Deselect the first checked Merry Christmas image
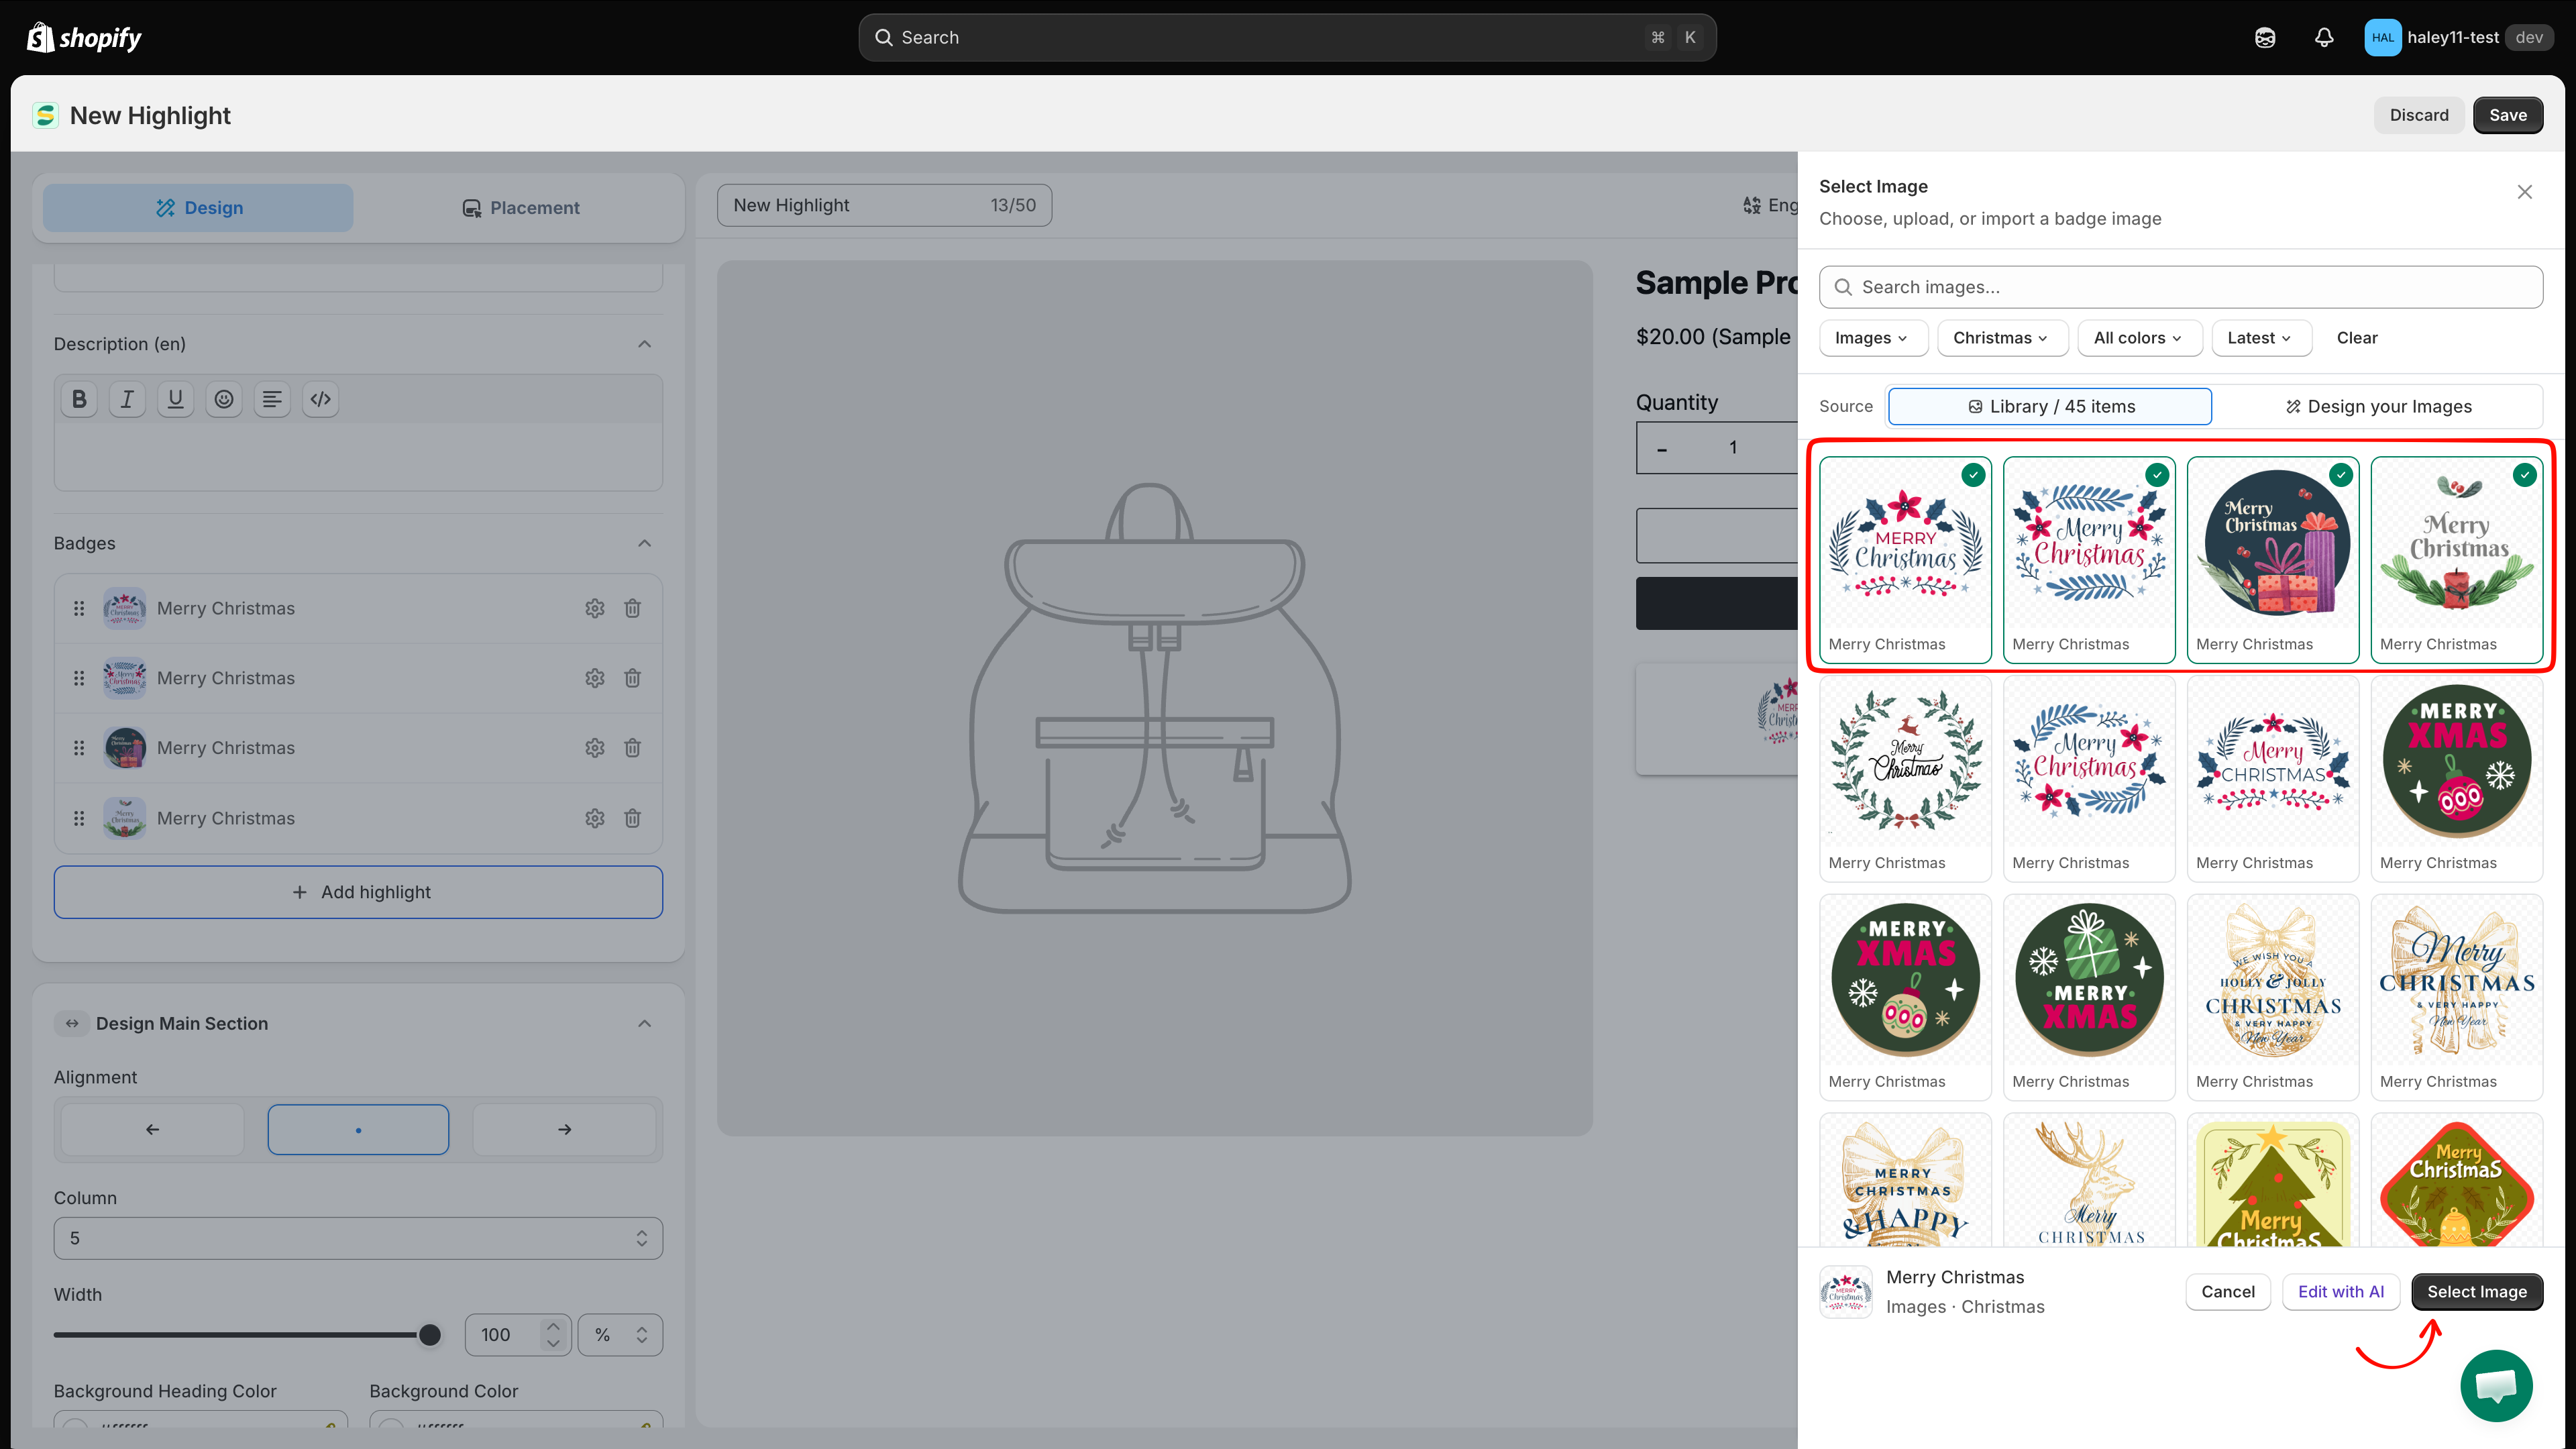This screenshot has height=1449, width=2576. (1905, 560)
